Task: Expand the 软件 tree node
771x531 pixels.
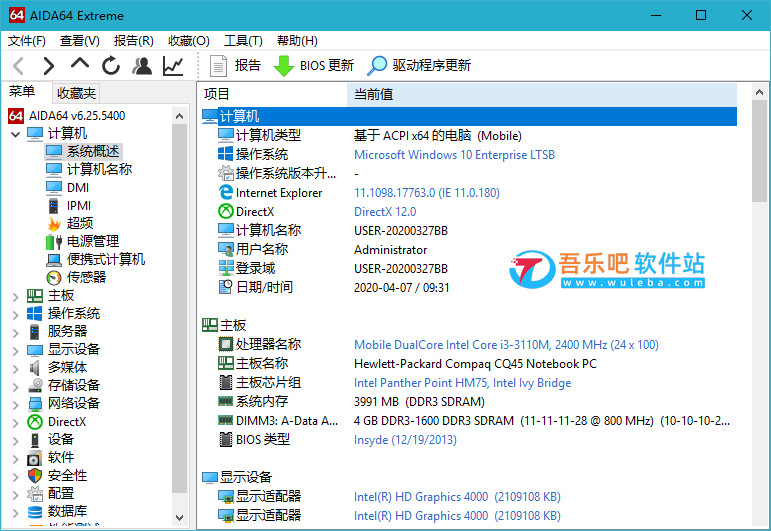Action: point(15,458)
